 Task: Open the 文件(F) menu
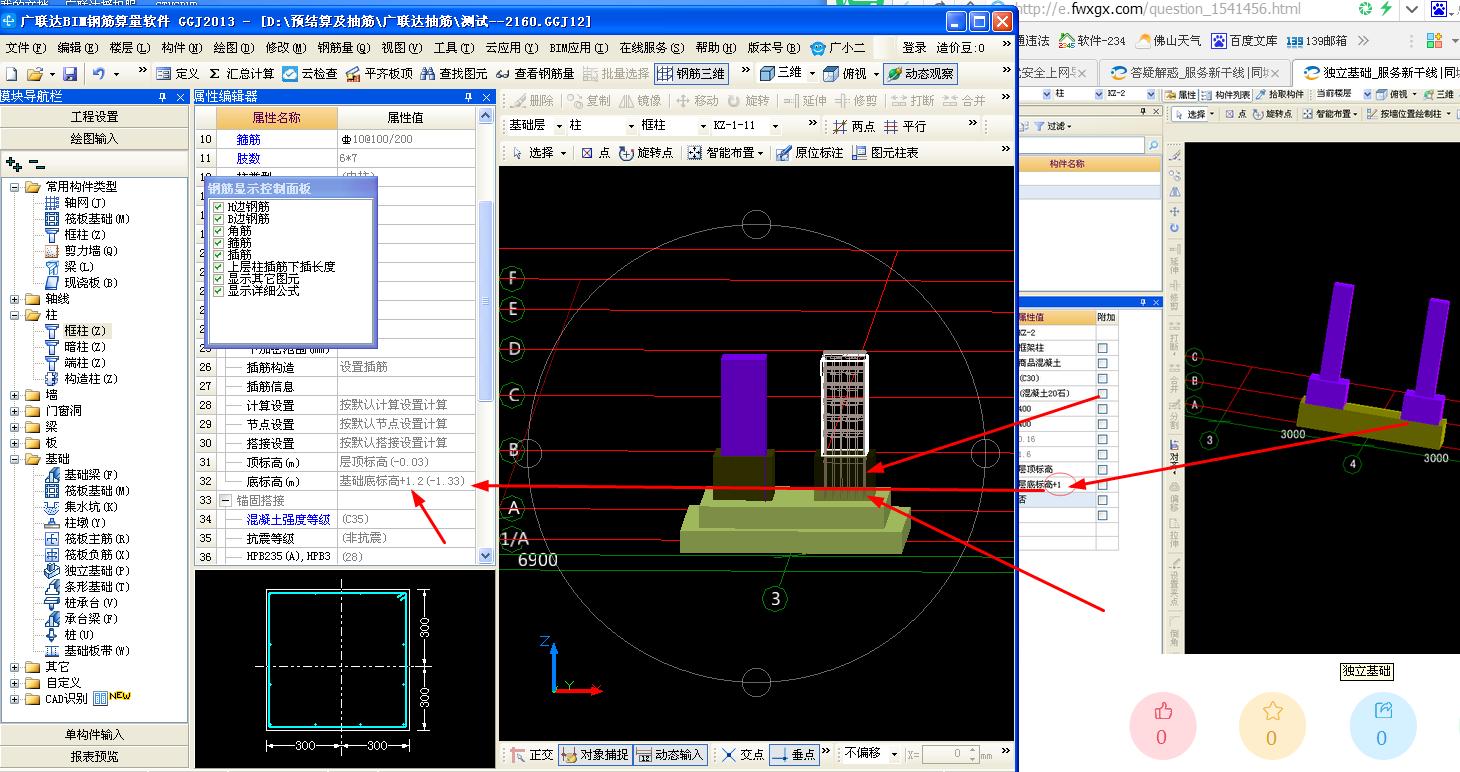click(25, 47)
